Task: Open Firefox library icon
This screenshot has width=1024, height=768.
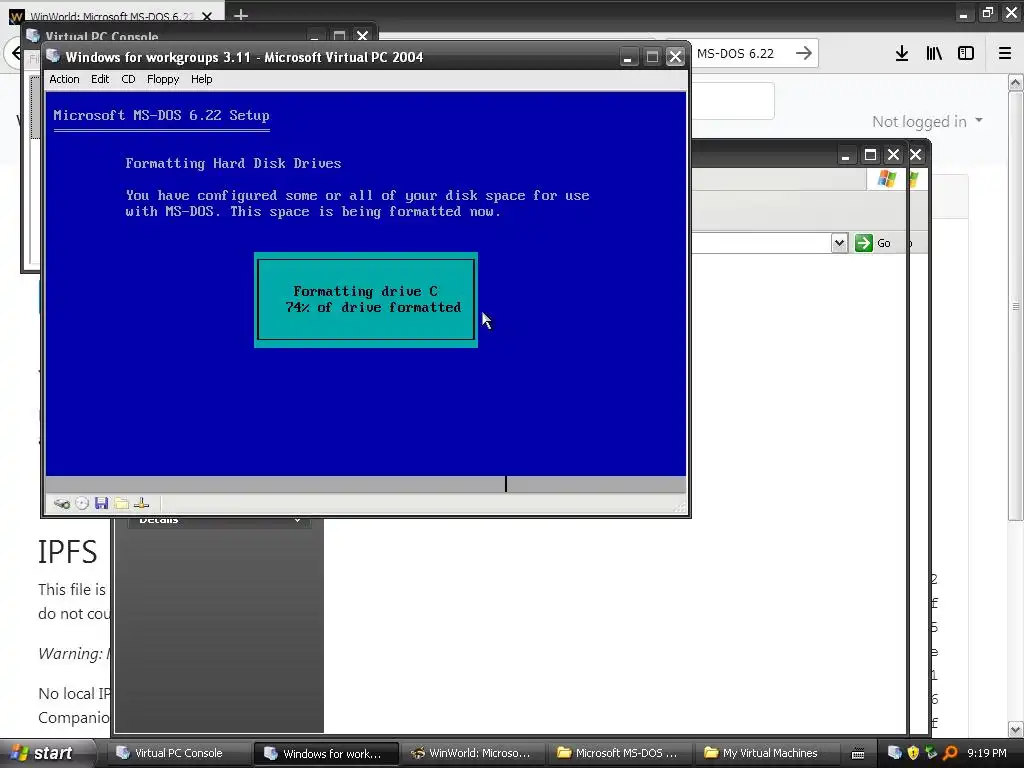Action: [934, 54]
